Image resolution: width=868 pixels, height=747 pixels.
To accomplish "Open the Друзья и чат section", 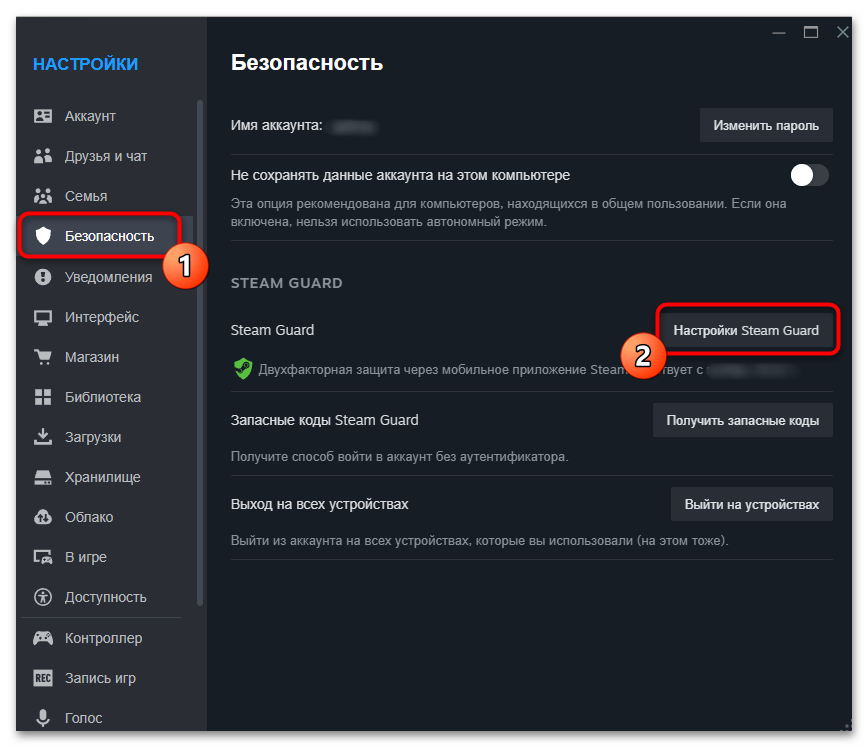I will point(106,156).
